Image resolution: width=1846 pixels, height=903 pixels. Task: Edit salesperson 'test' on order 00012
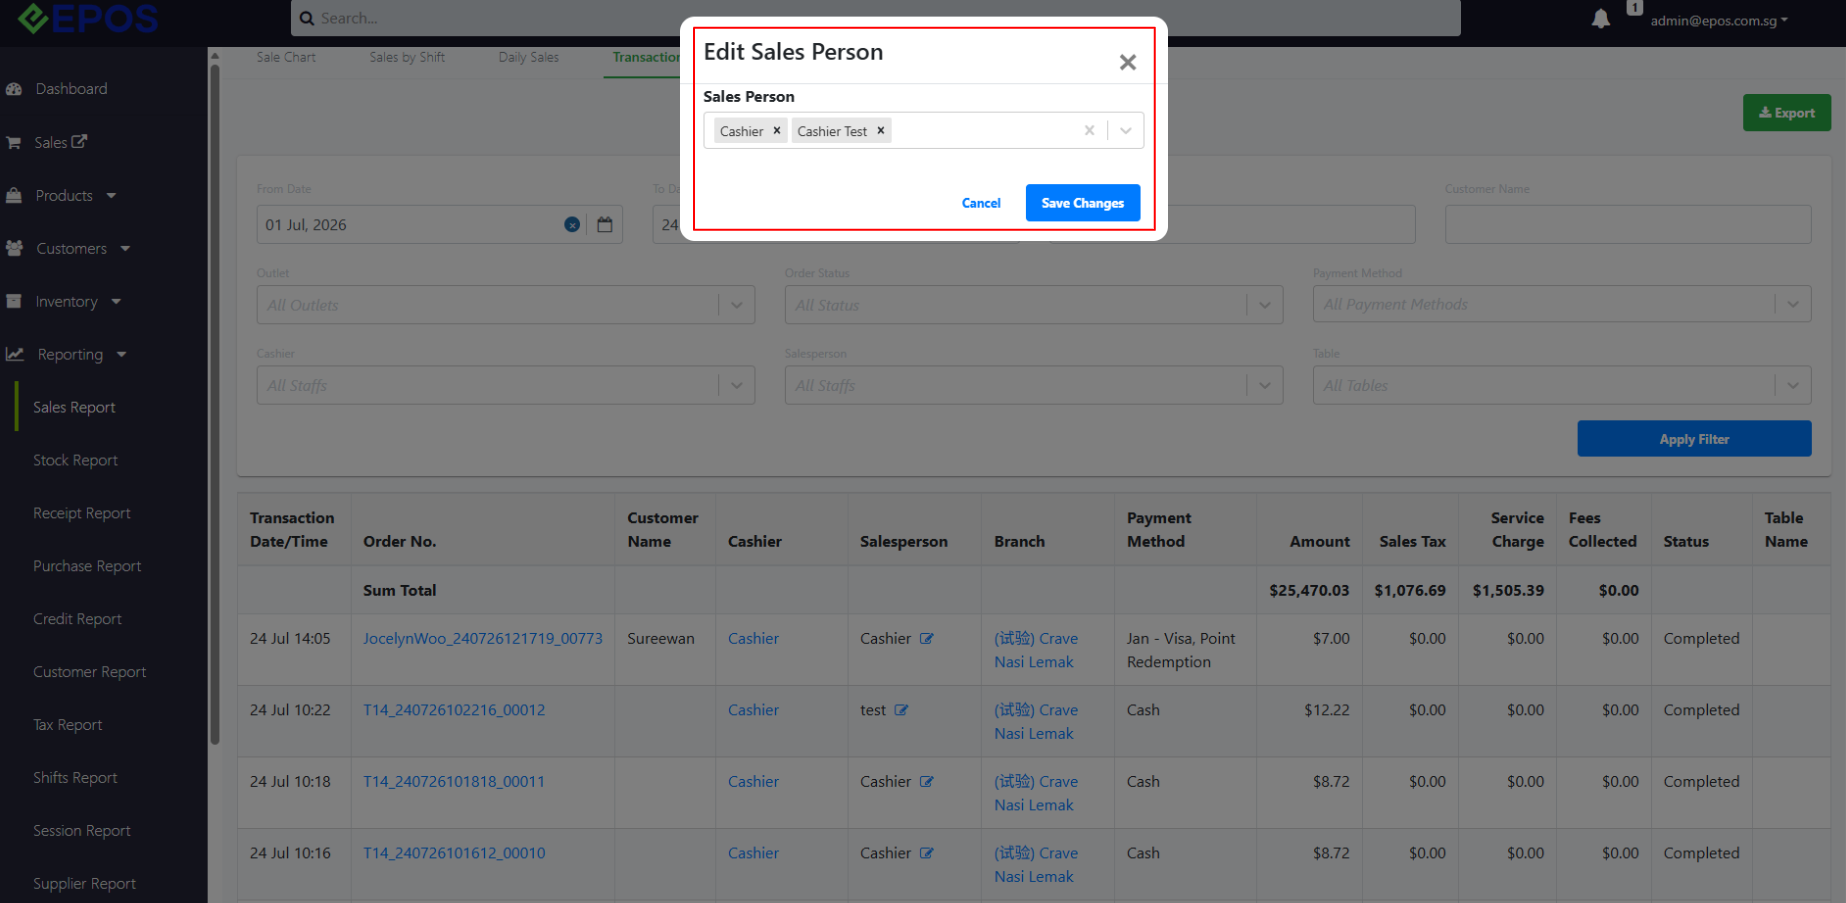coord(901,710)
